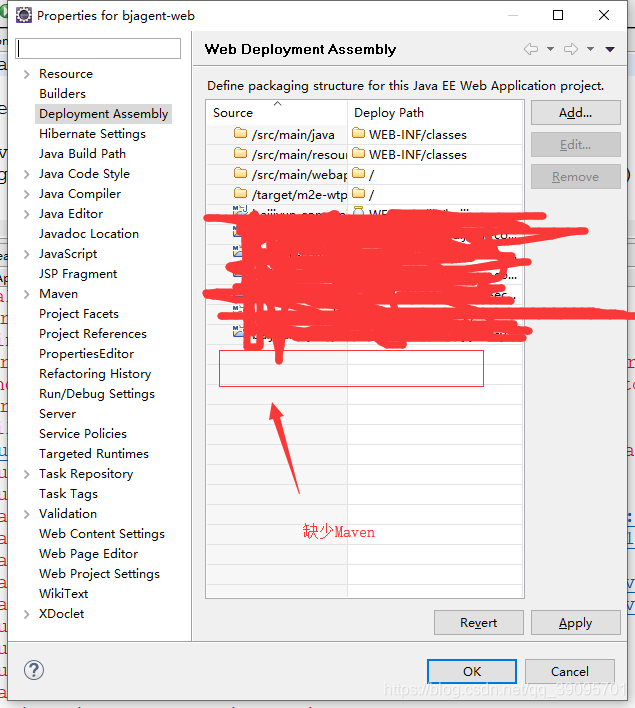Confirm with the OK button

tap(472, 671)
